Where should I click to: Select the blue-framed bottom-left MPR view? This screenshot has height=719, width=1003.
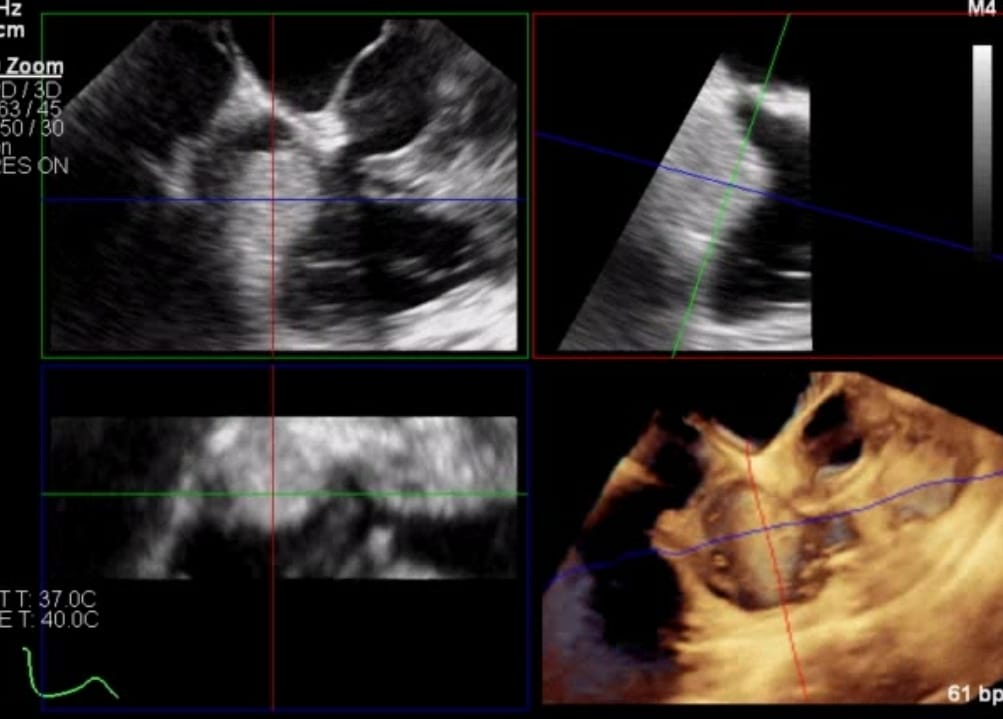click(285, 537)
